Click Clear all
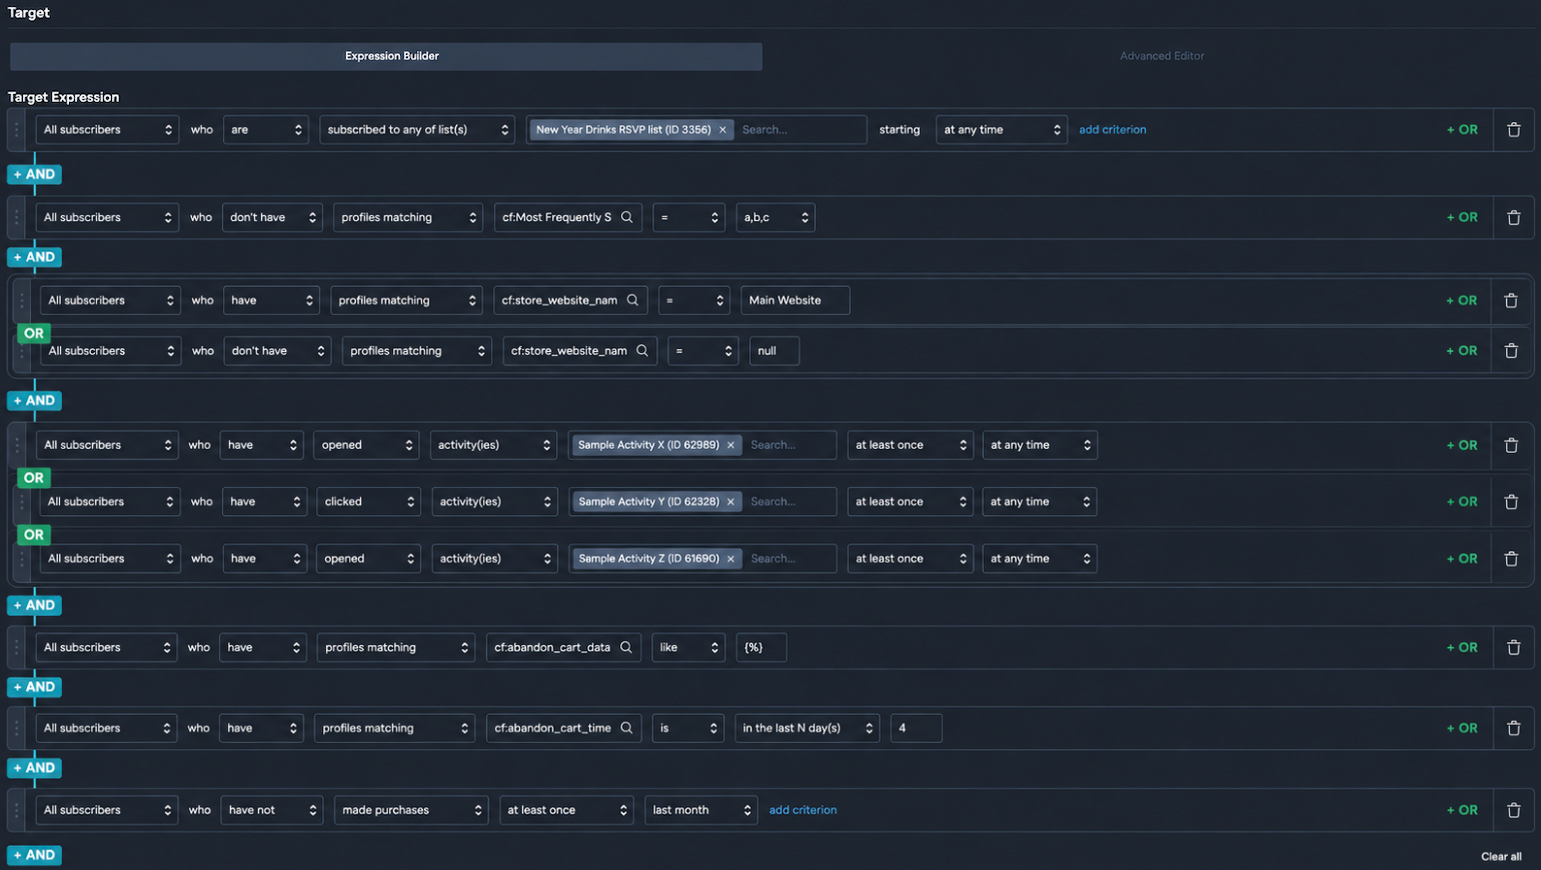This screenshot has height=870, width=1541. 1501,856
